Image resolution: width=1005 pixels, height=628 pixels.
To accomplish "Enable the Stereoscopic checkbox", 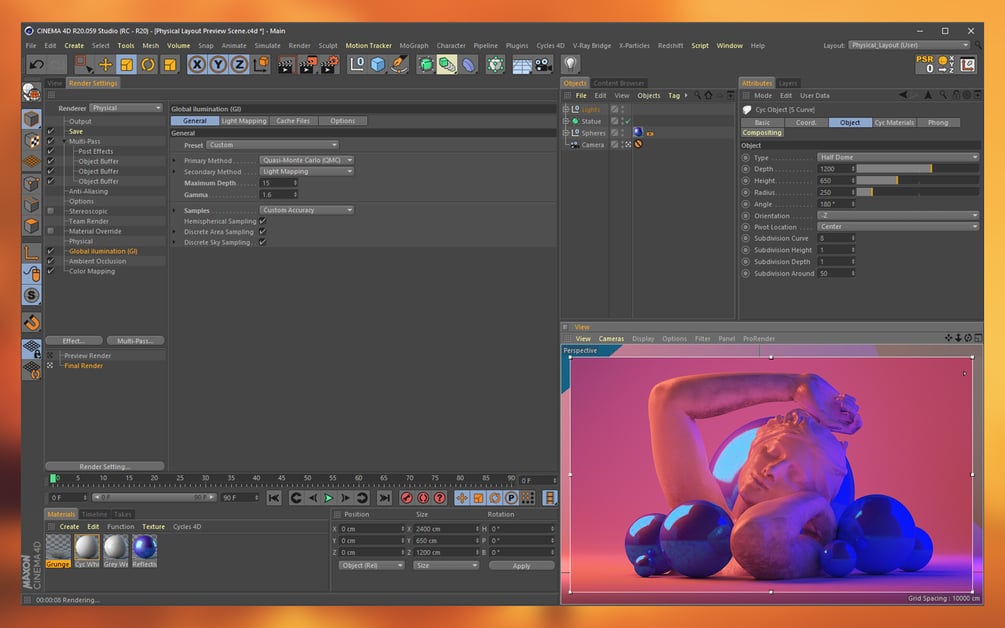I will (51, 211).
